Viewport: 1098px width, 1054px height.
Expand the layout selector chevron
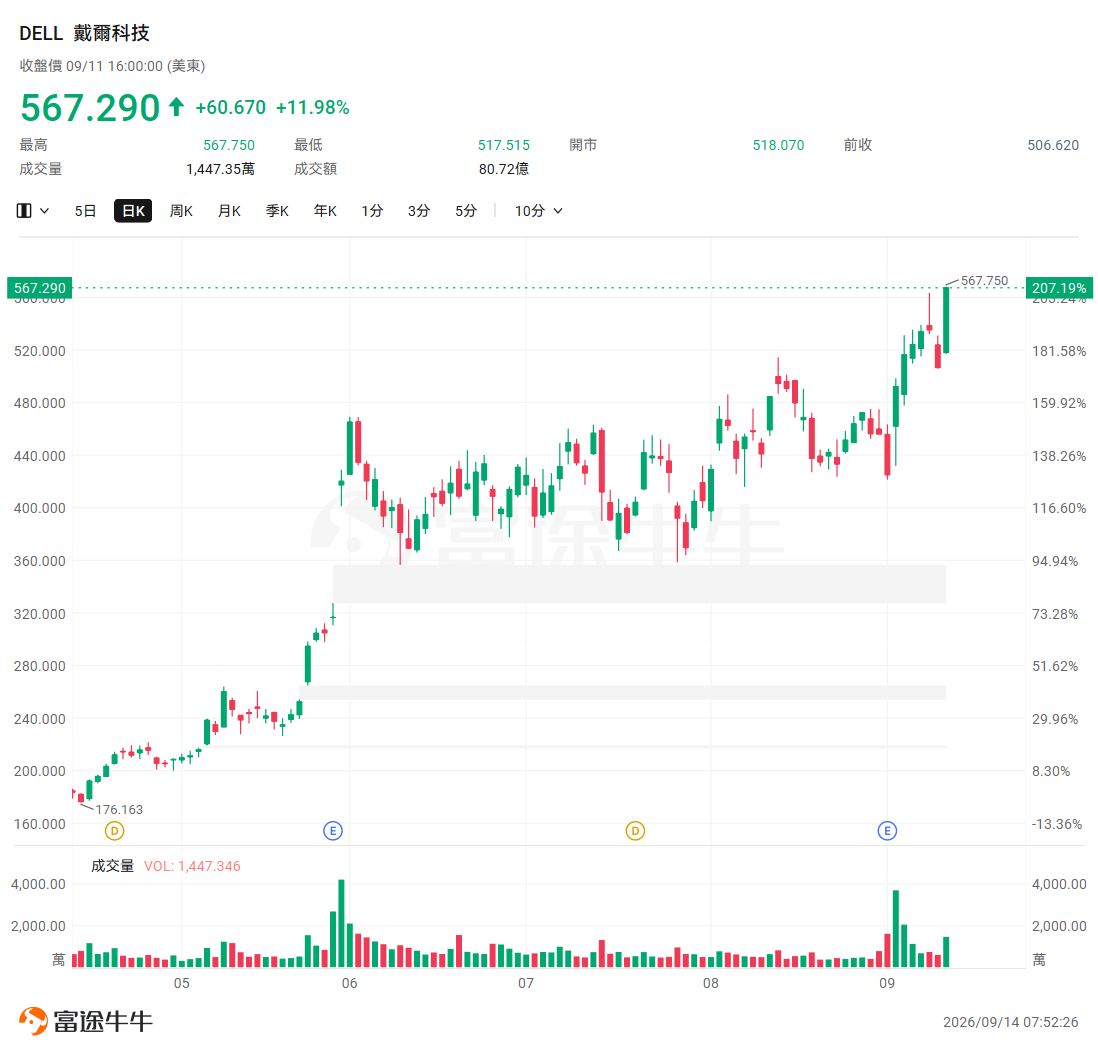(44, 211)
